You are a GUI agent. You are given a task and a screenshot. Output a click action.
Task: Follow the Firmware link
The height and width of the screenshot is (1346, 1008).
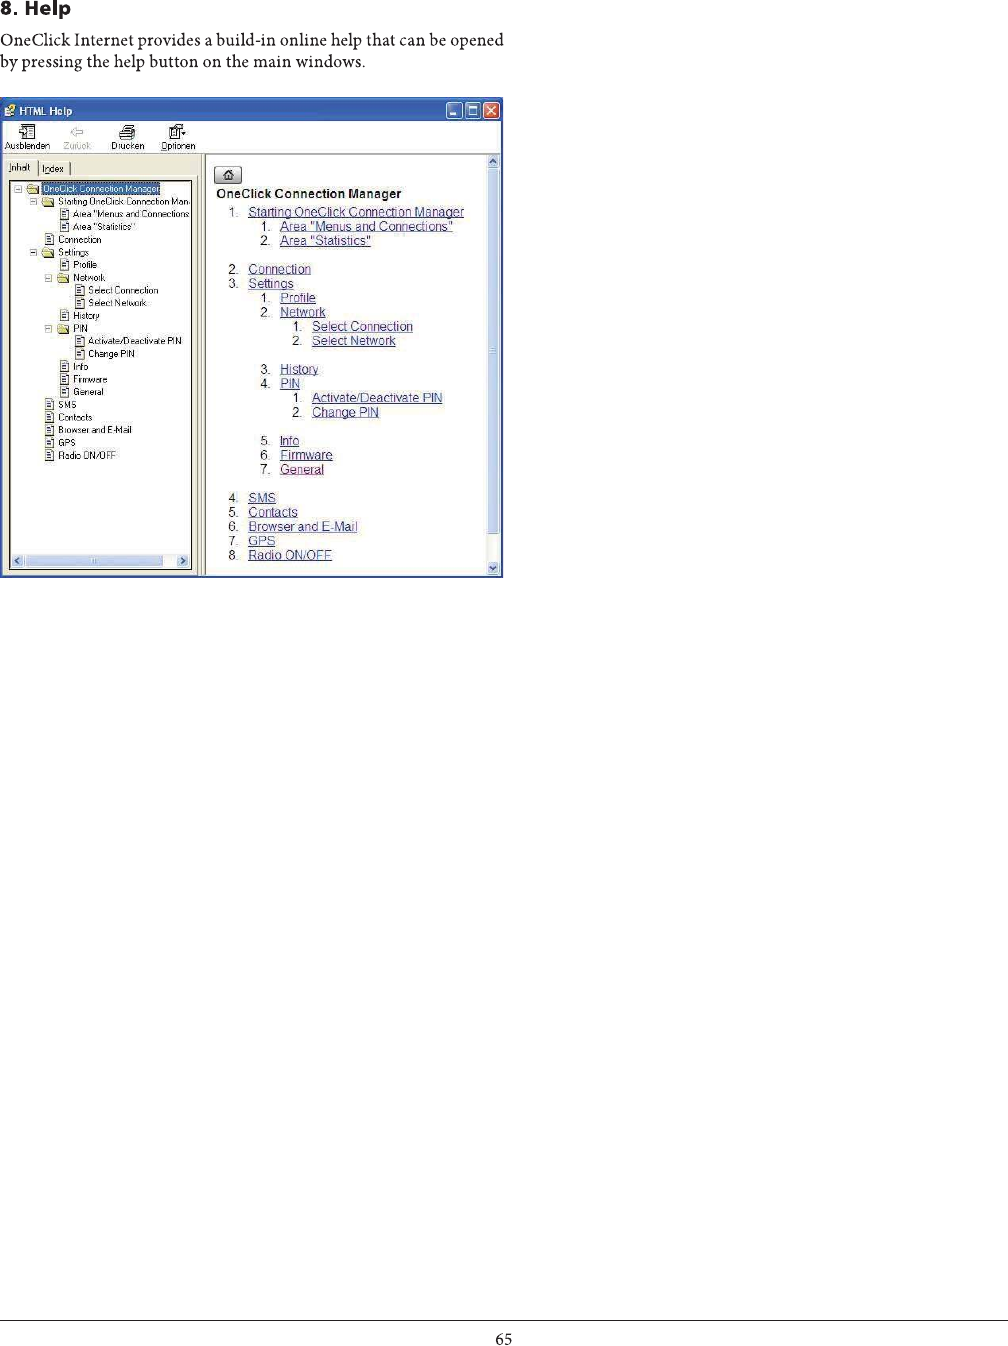pyautogui.click(x=306, y=455)
